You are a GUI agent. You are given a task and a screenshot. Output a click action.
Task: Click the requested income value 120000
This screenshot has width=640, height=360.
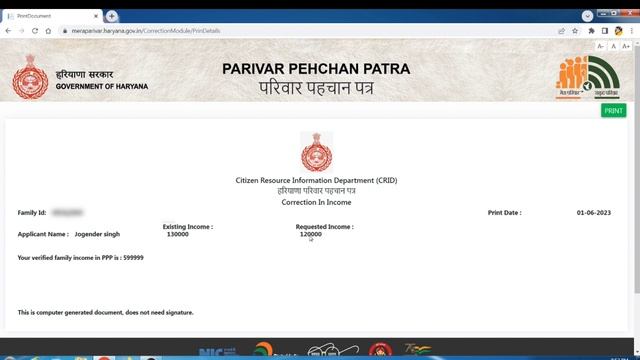(x=311, y=234)
